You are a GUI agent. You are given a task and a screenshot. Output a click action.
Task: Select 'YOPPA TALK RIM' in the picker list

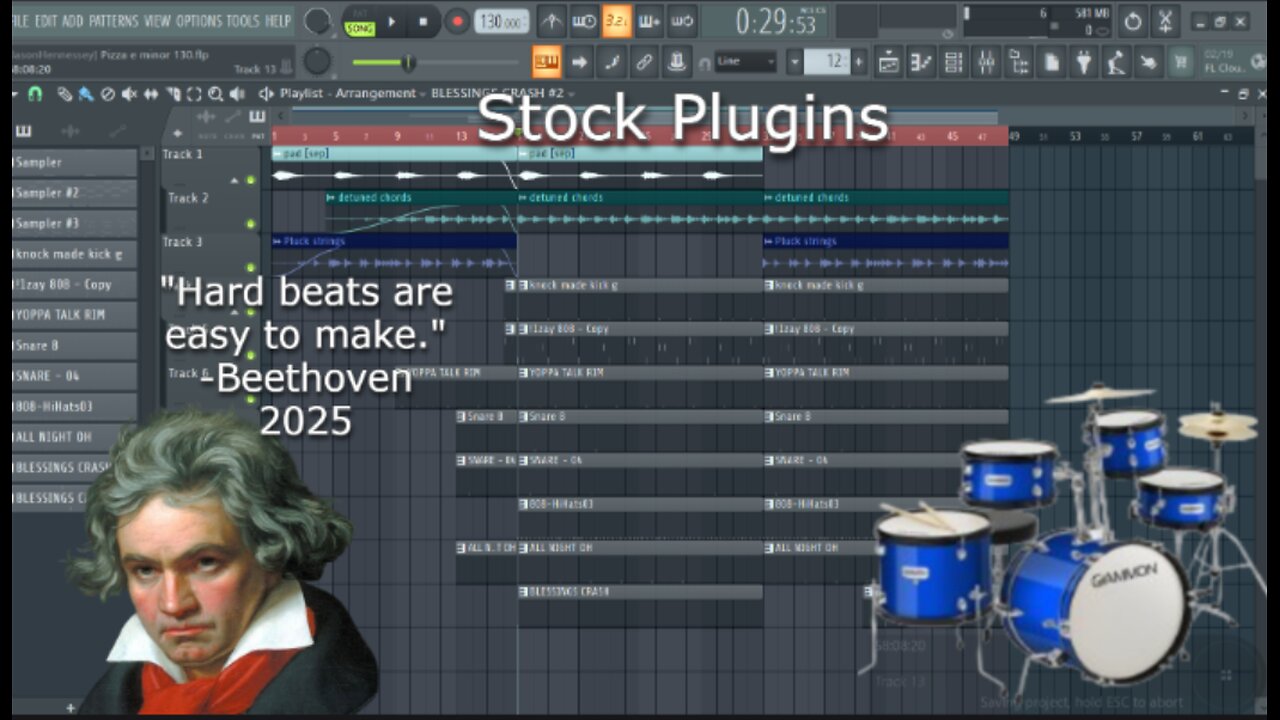(74, 315)
